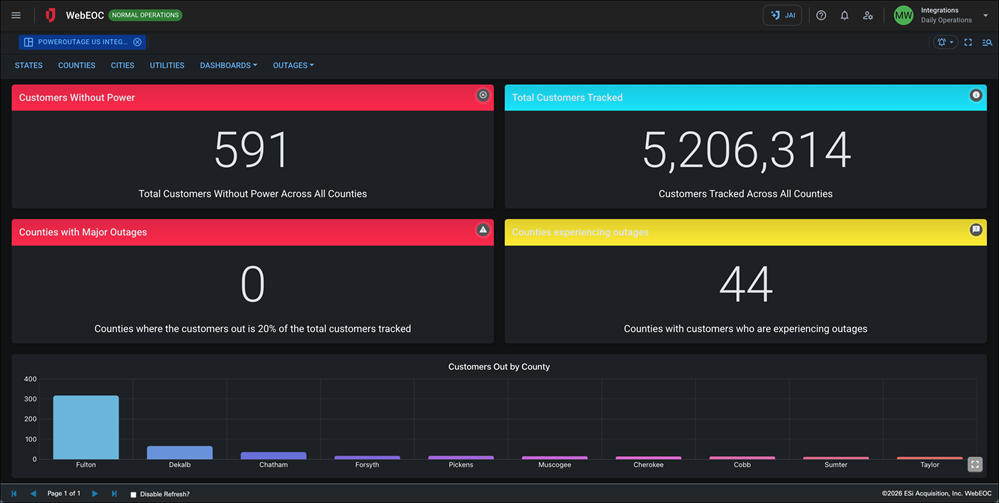1000x503 pixels.
Task: Open the user settings person icon
Action: pyautogui.click(x=867, y=15)
